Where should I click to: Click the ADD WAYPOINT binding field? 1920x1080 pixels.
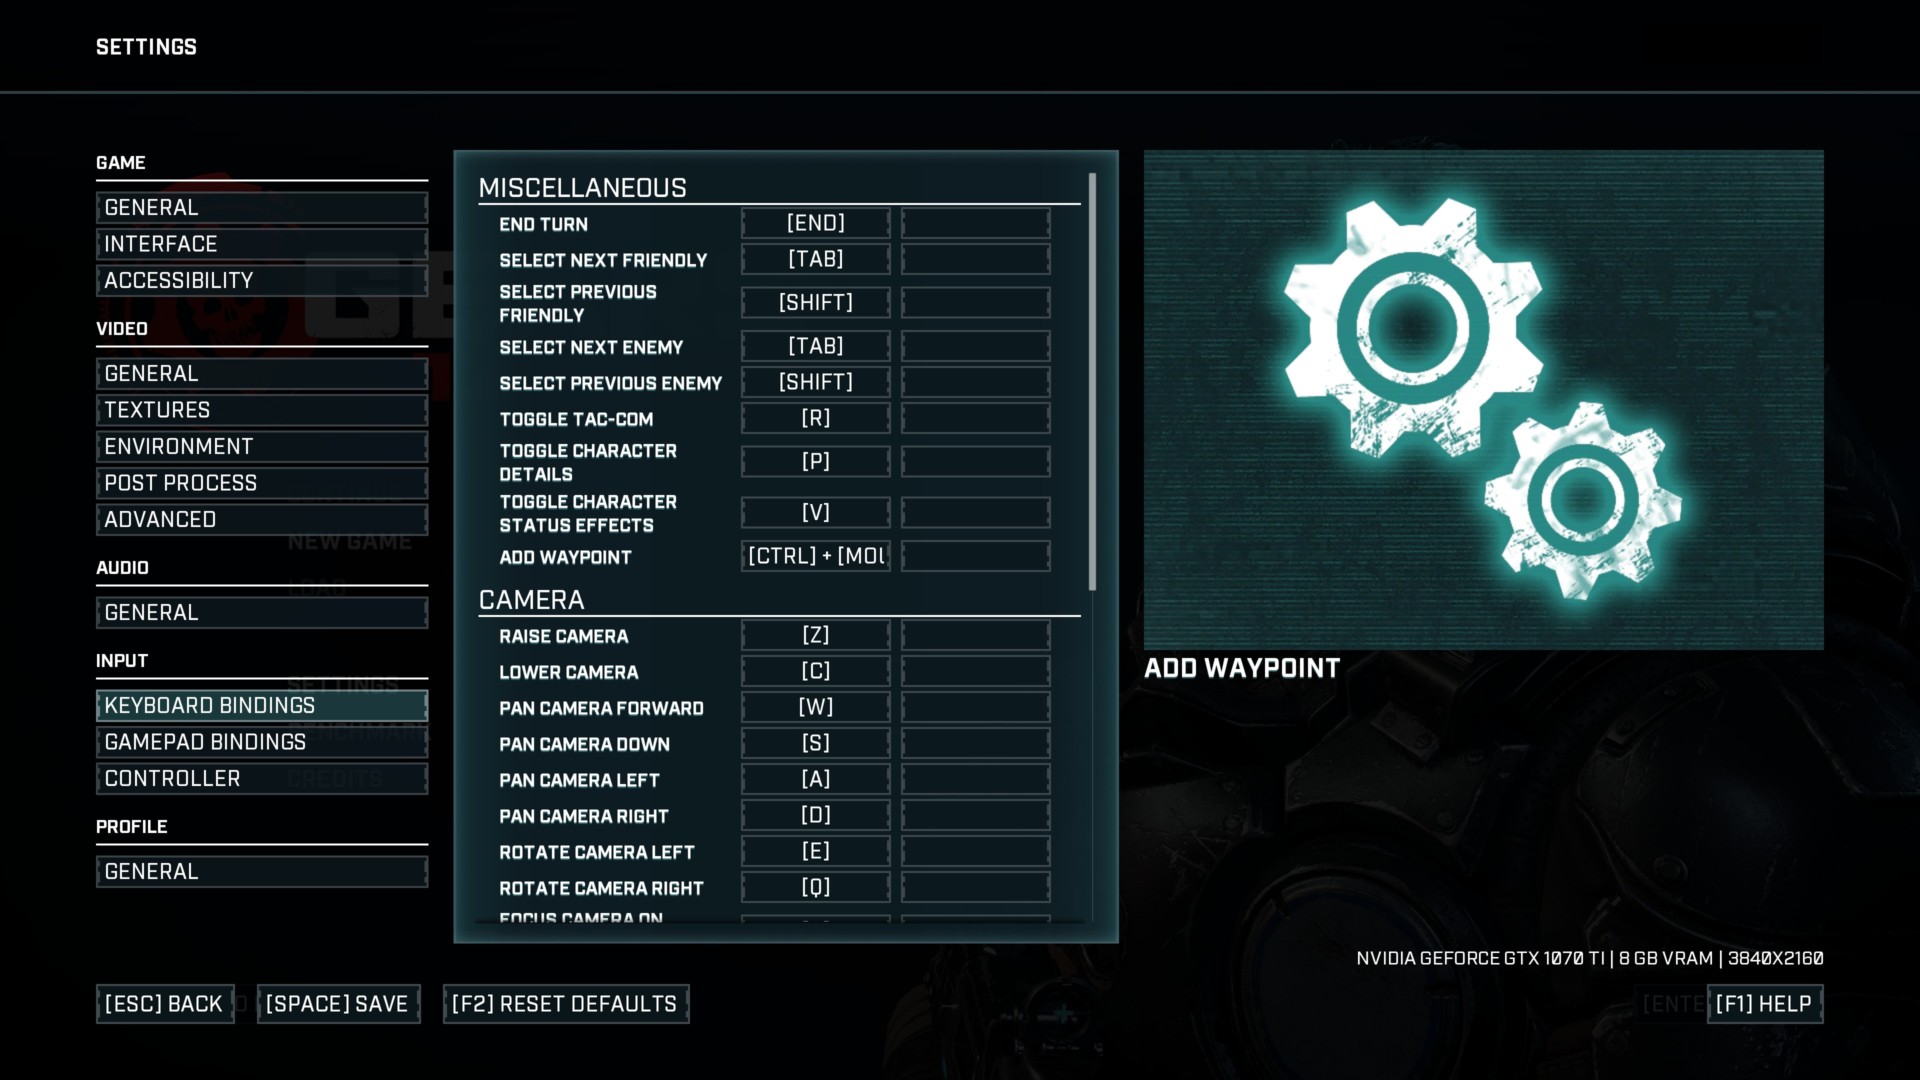point(814,555)
